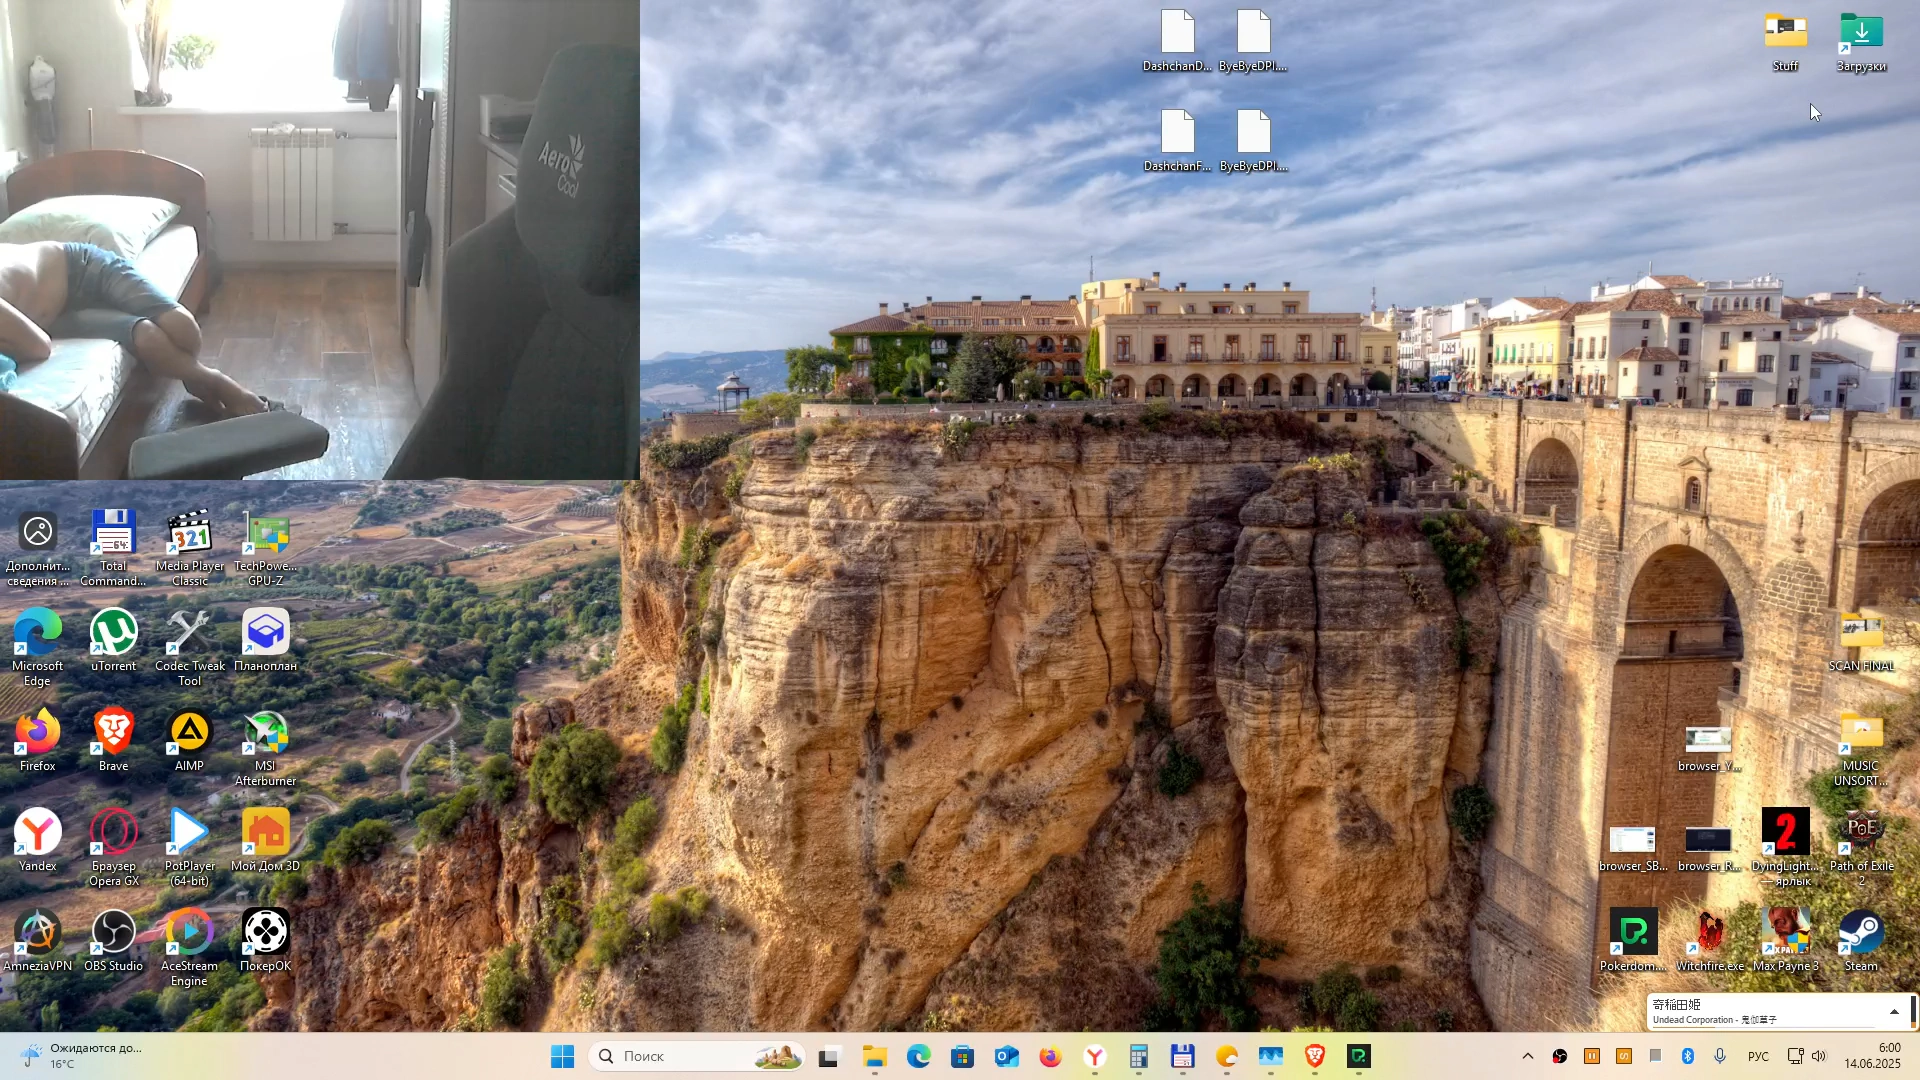Click the webcam preview overlay
1920x1080 pixels.
(x=320, y=240)
